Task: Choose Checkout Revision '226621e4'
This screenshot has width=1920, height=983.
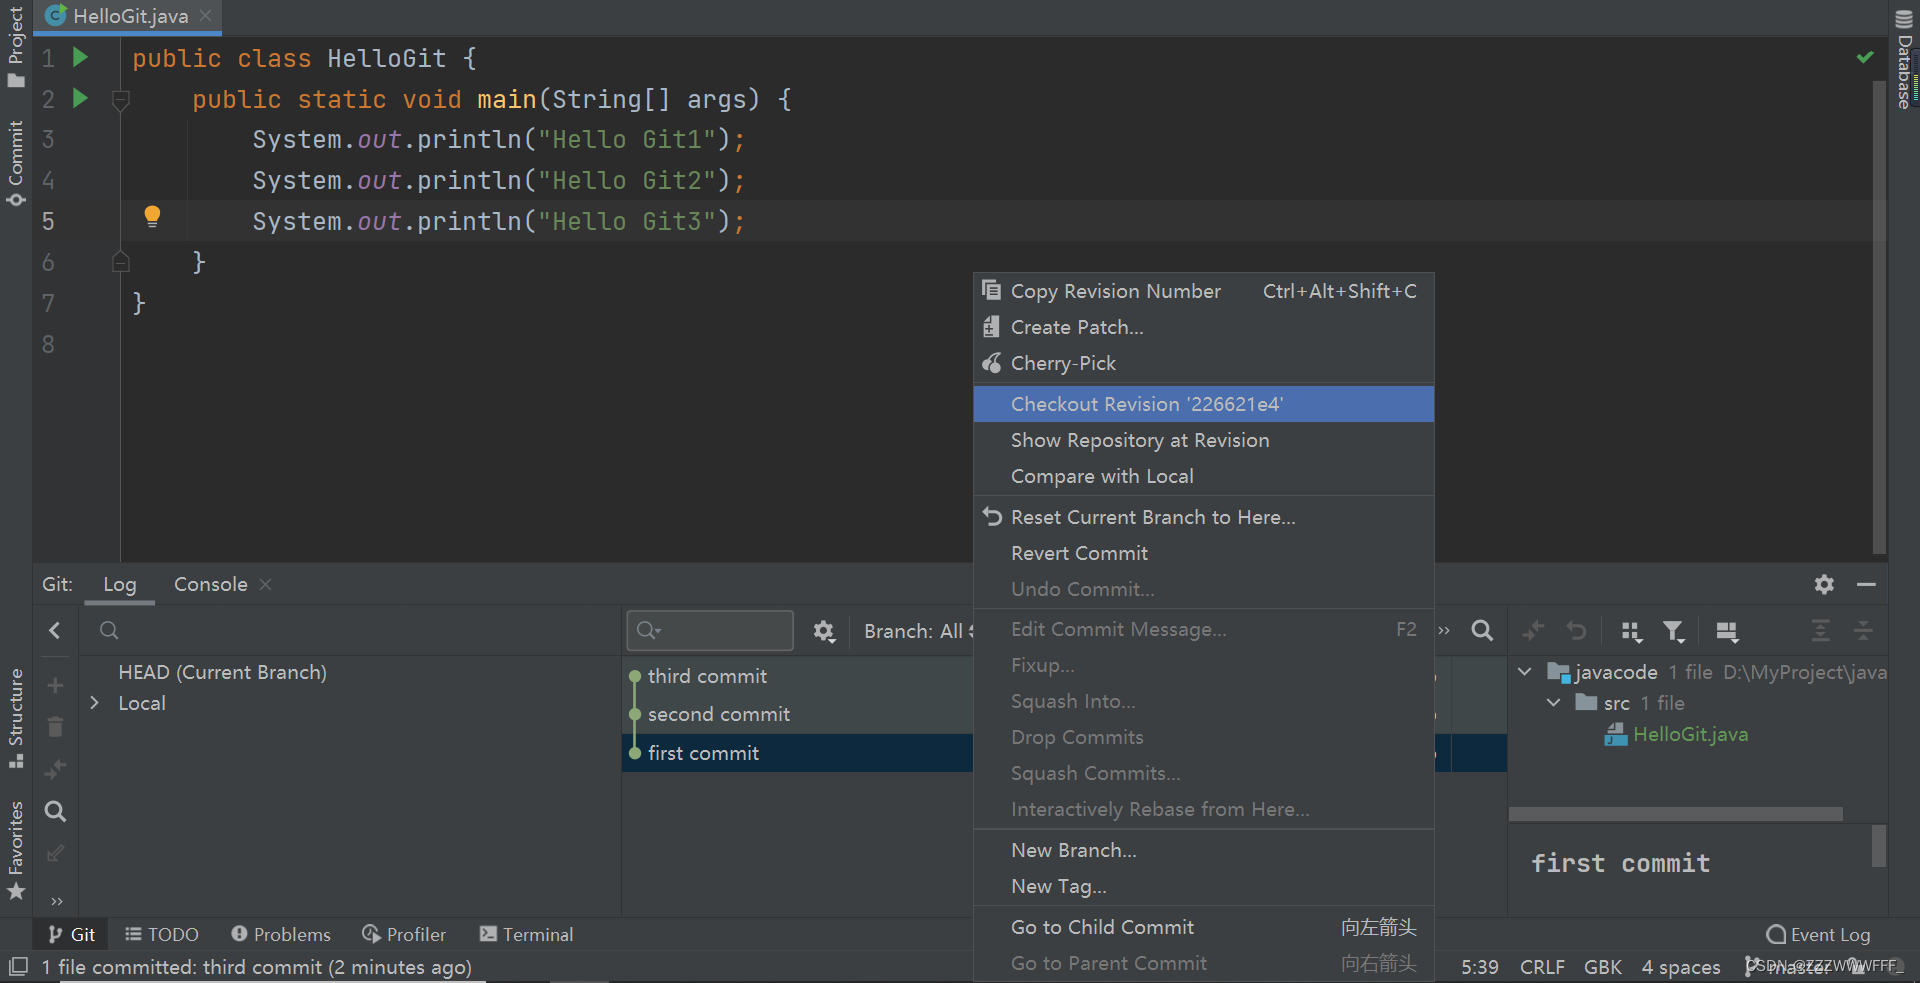Action: click(1203, 404)
